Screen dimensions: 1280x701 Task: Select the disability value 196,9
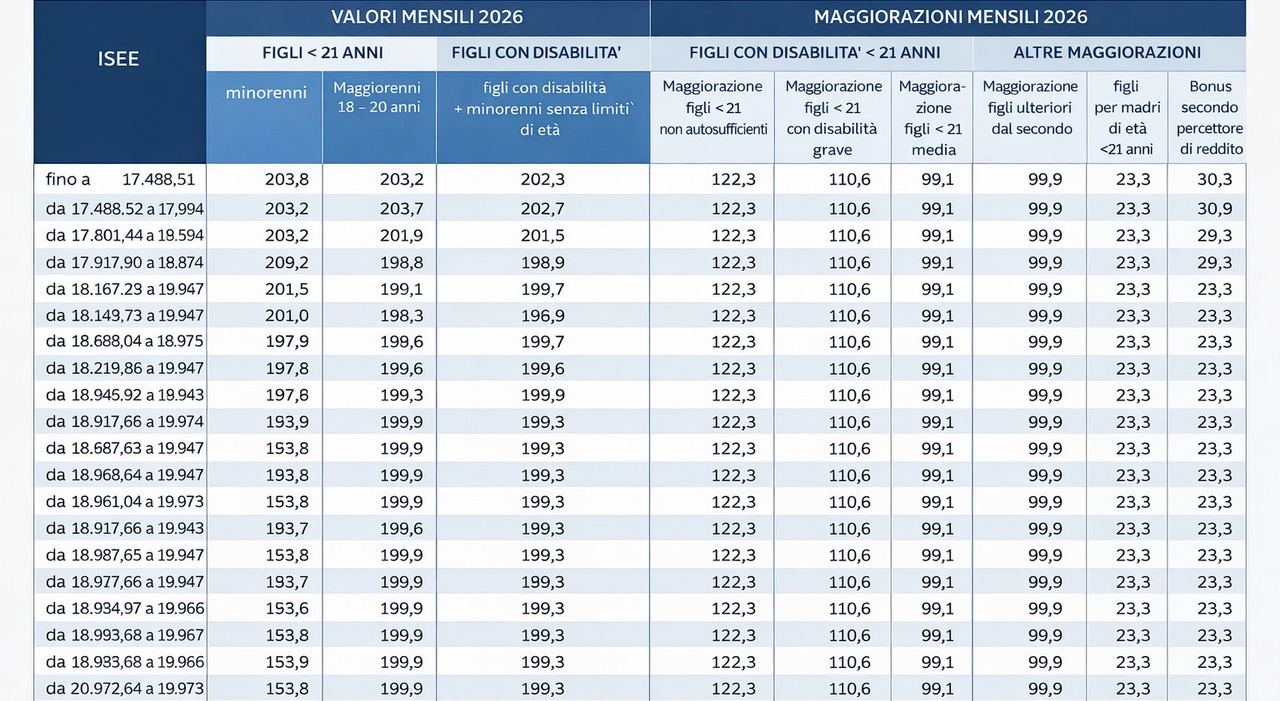pyautogui.click(x=542, y=316)
